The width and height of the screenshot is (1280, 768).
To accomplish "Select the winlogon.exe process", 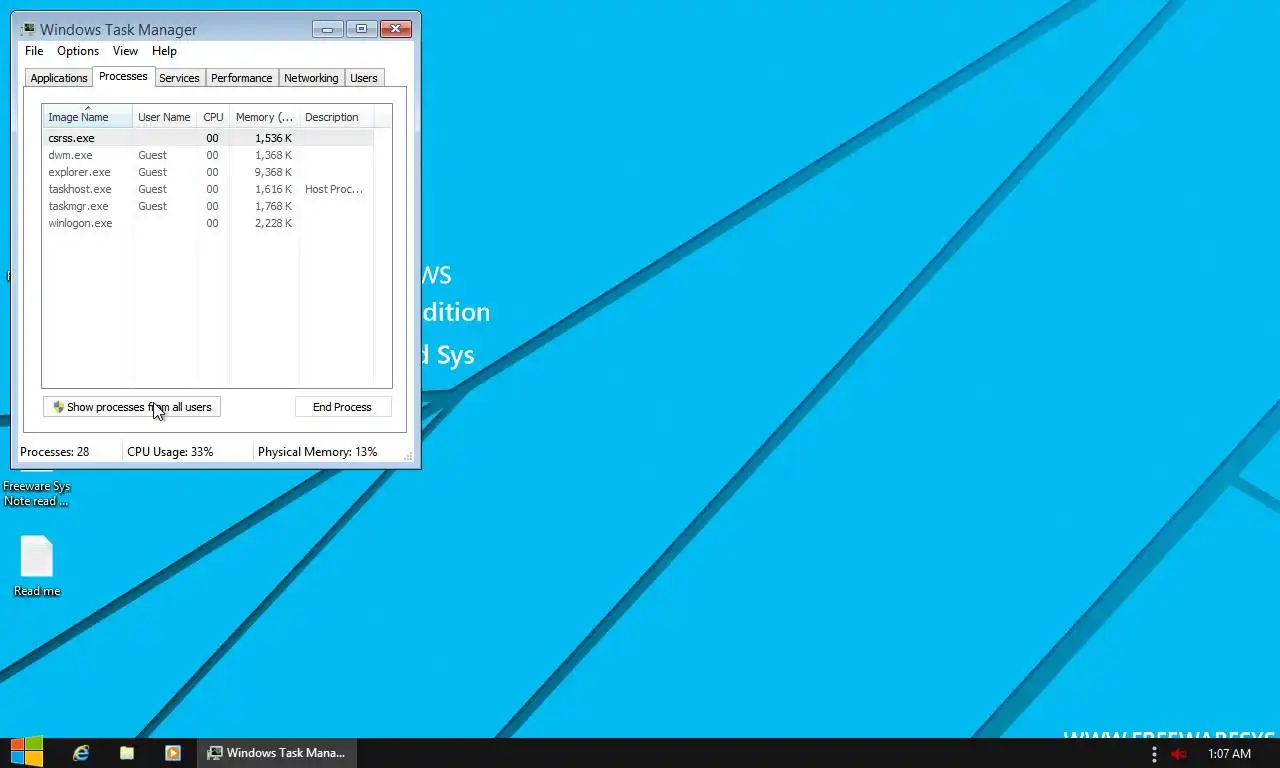I will pos(208,223).
